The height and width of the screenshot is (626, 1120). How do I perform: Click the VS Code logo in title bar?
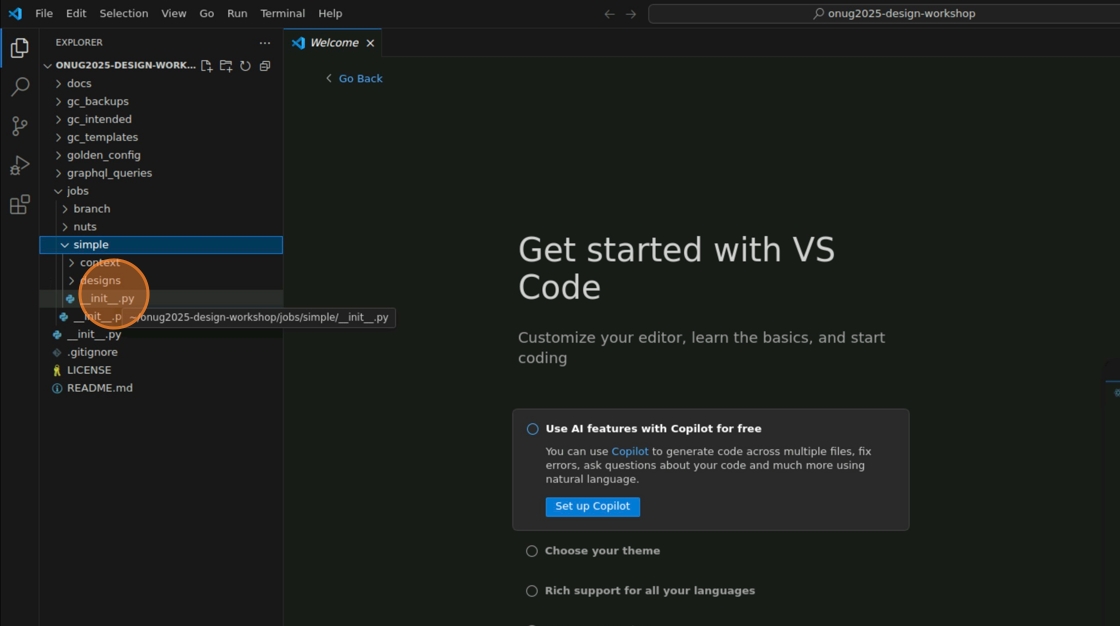point(15,13)
